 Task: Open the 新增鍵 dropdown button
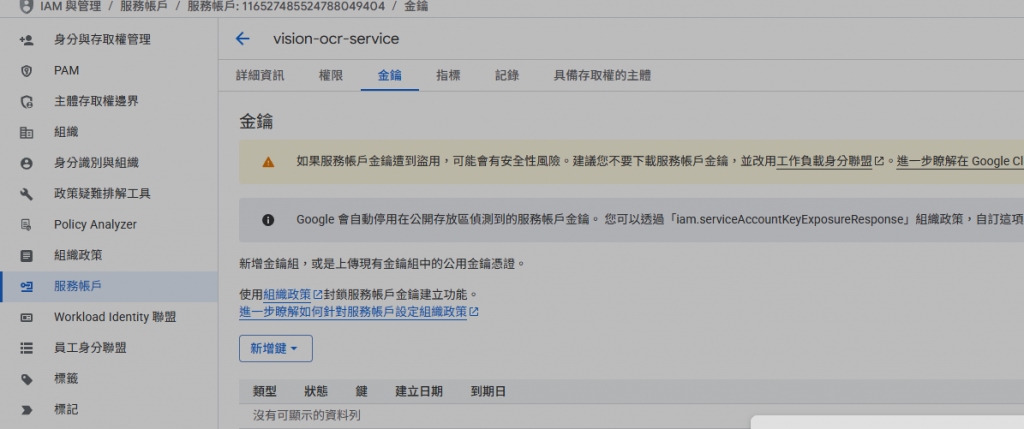click(276, 349)
